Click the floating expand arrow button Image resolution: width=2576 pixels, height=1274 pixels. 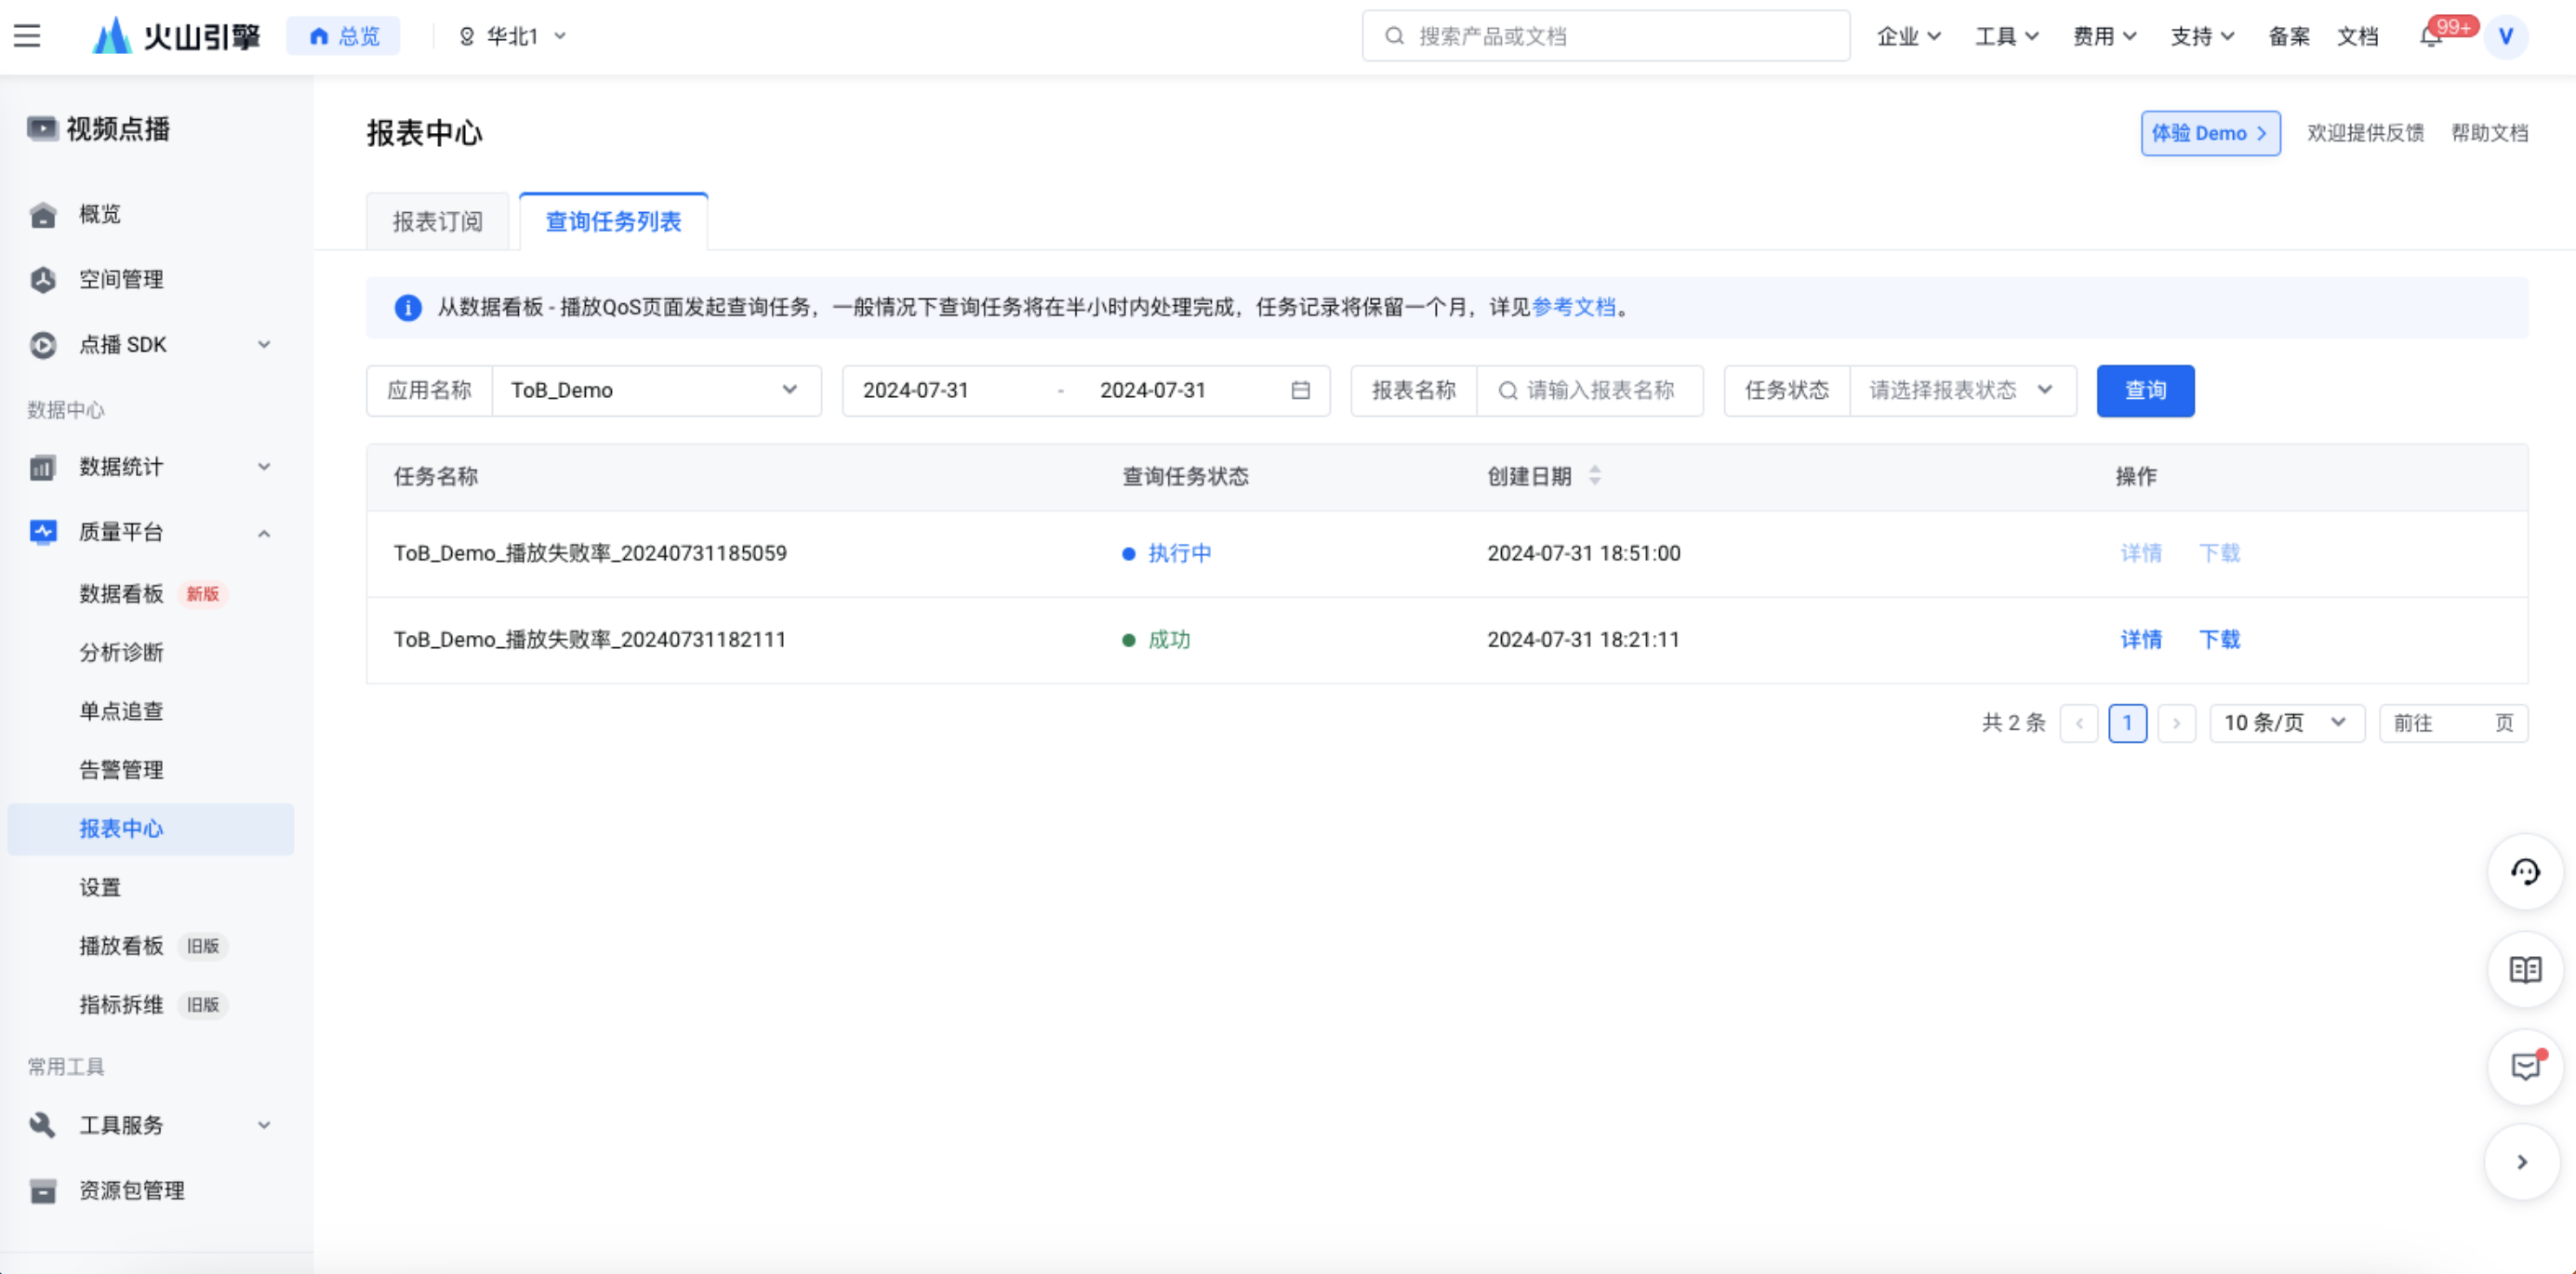pyautogui.click(x=2522, y=1161)
